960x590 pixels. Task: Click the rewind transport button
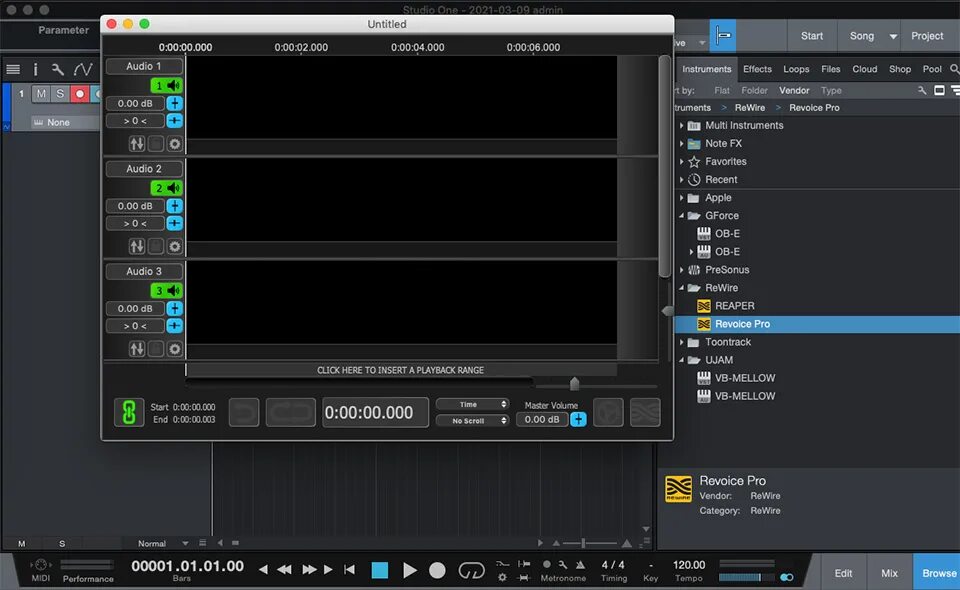coord(284,570)
